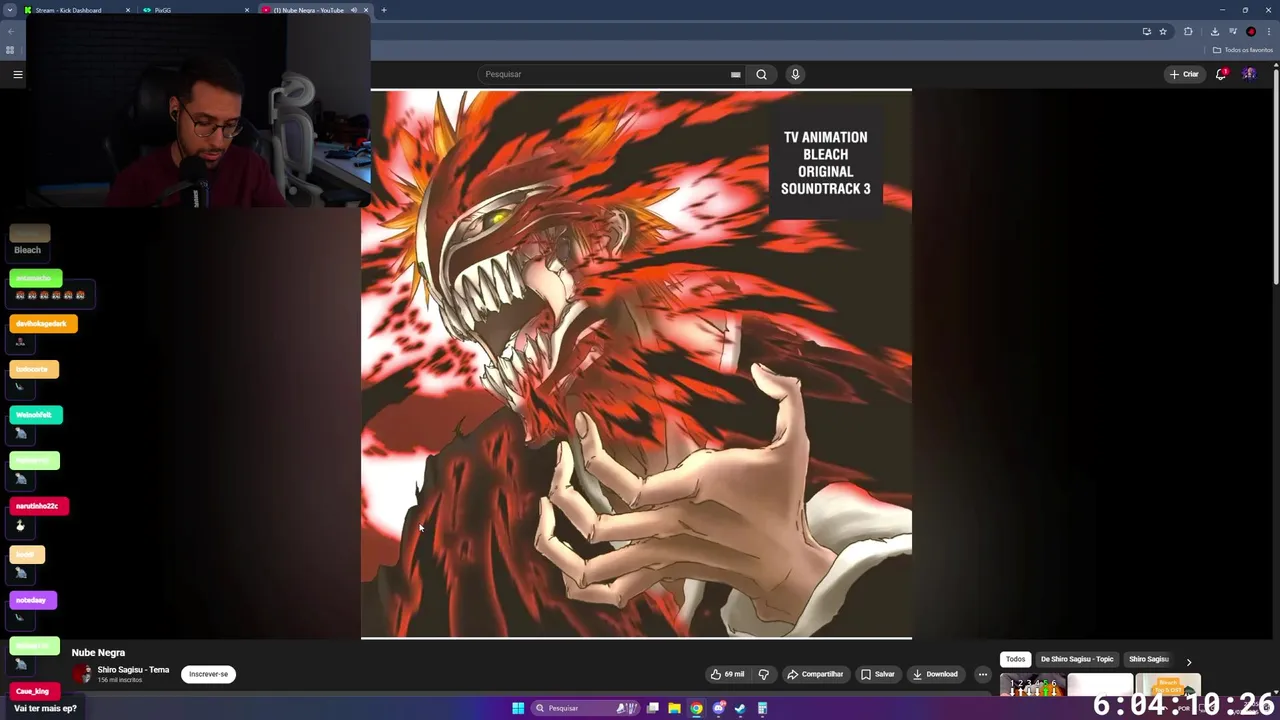
Task: Mute the YouTube tab via speaker icon
Action: click(x=354, y=10)
